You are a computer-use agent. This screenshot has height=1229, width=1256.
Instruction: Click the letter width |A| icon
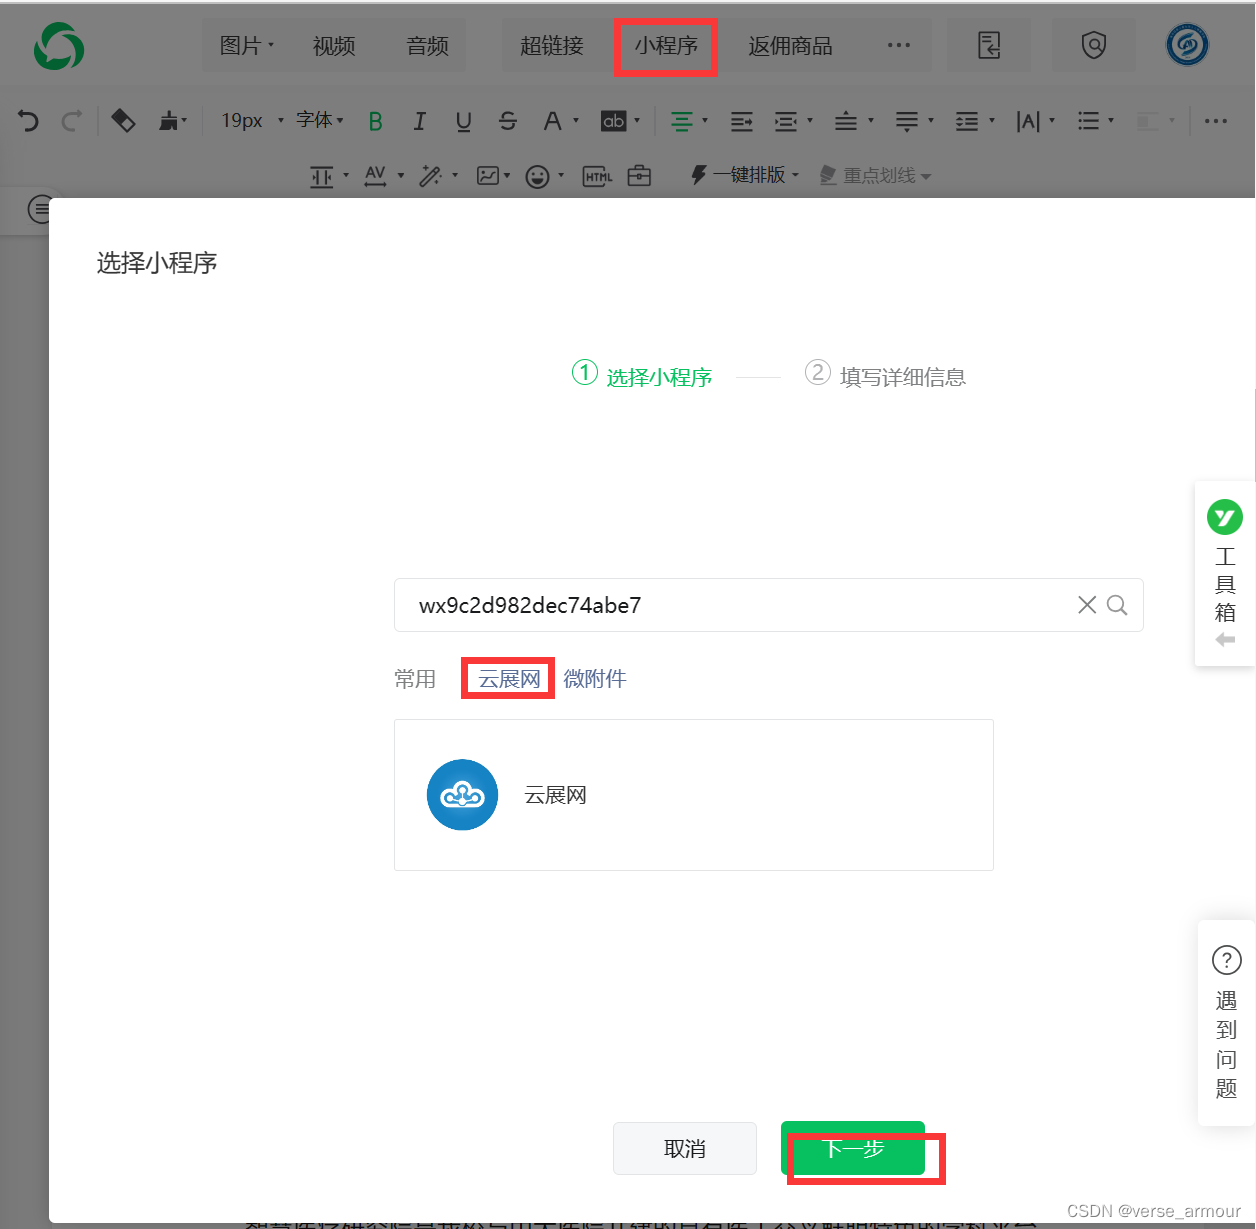pyautogui.click(x=1035, y=121)
